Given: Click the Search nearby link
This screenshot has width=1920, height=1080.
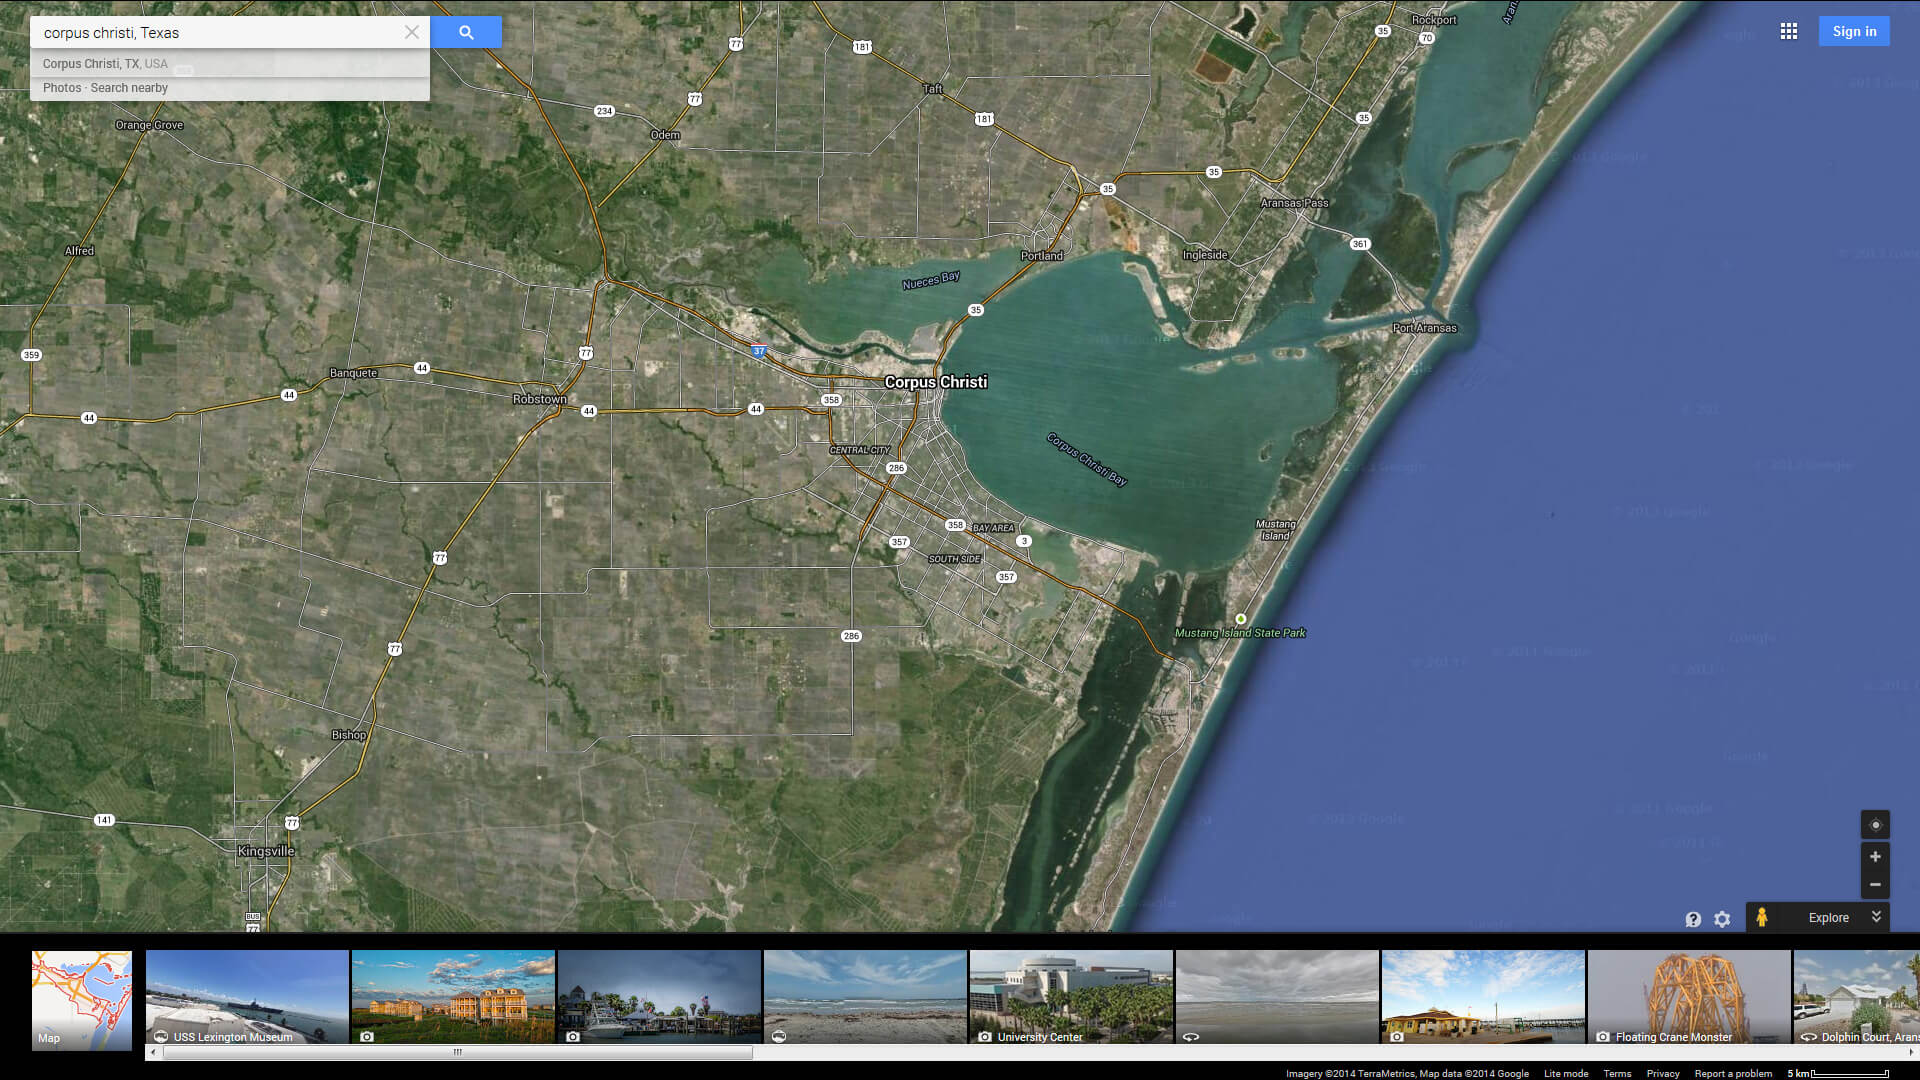Looking at the screenshot, I should [129, 88].
